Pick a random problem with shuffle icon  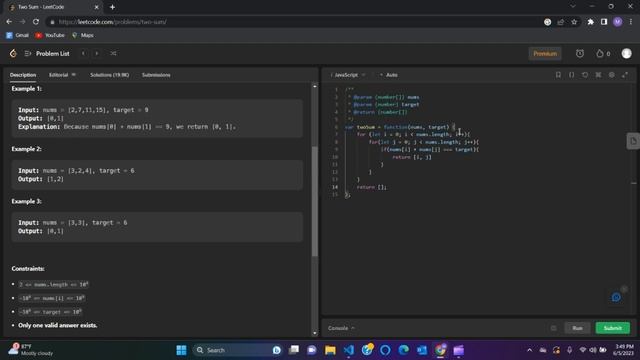coord(113,53)
